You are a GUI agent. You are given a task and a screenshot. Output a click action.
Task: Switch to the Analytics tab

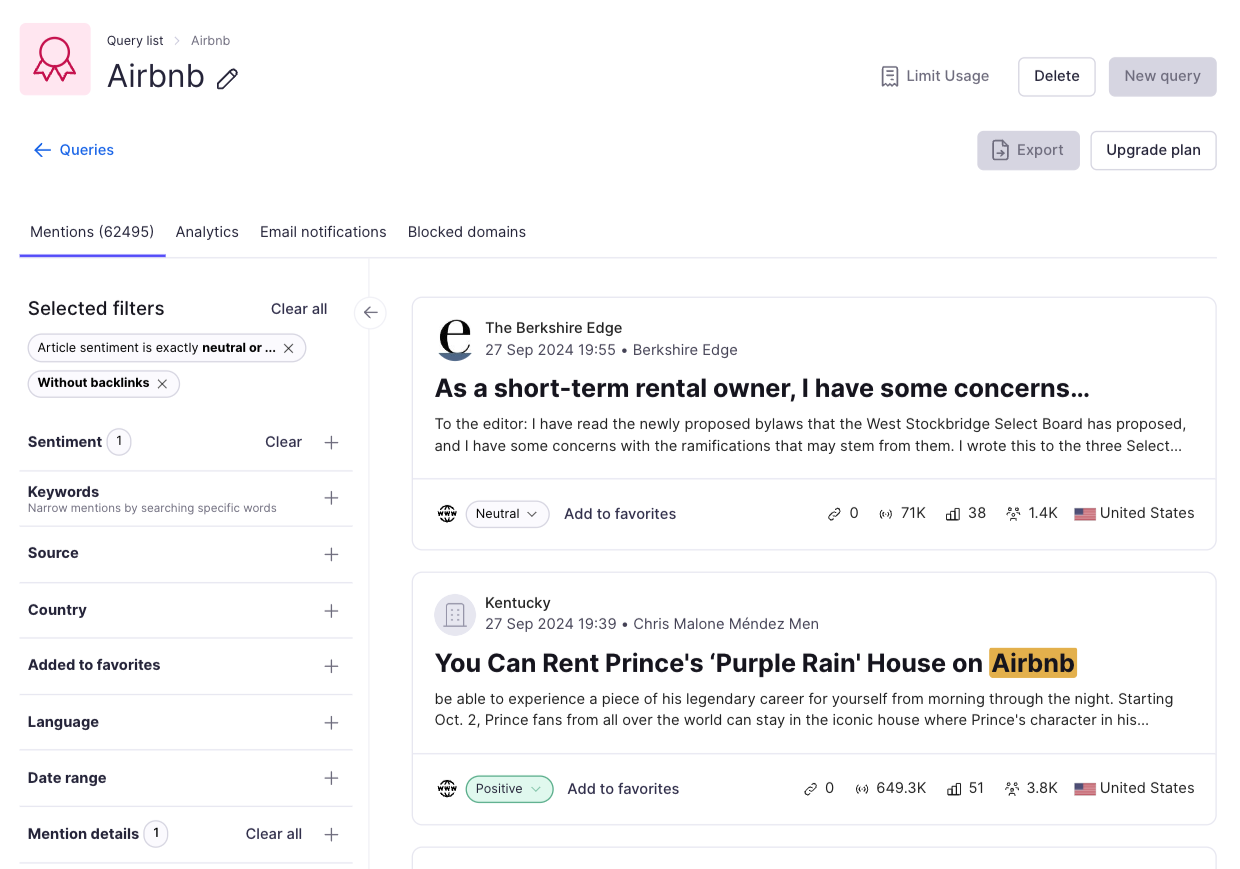click(207, 231)
